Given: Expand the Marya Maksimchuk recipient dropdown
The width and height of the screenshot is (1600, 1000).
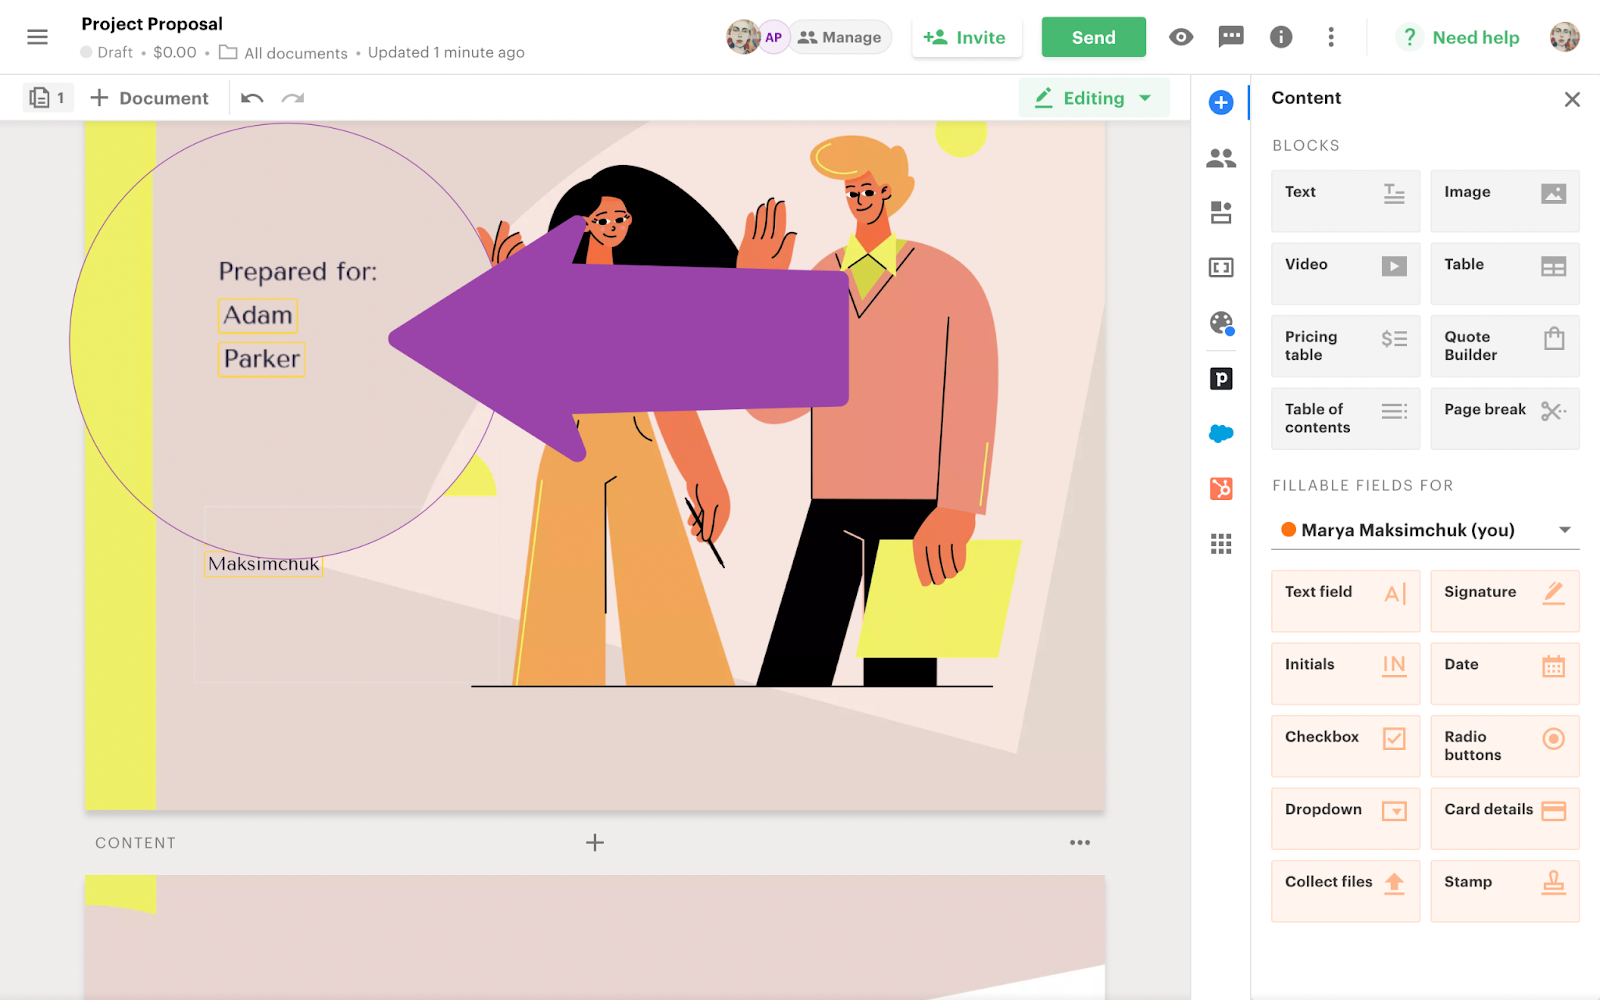Looking at the screenshot, I should [1425, 530].
